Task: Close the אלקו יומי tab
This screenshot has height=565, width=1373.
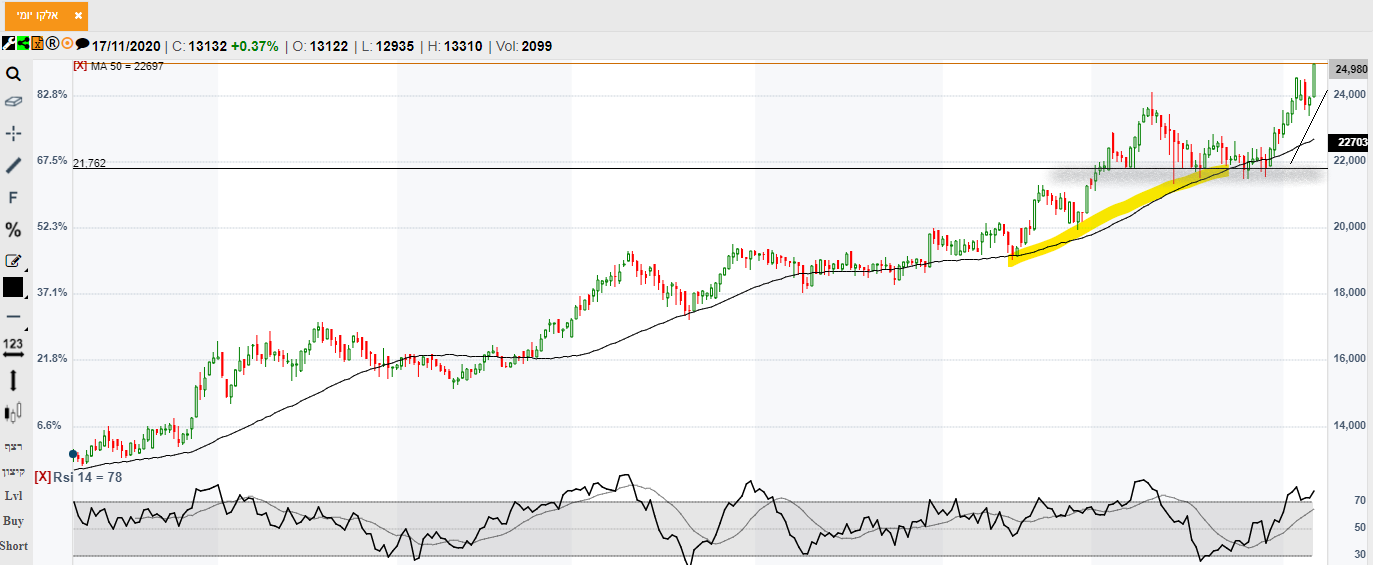Action: (x=78, y=15)
